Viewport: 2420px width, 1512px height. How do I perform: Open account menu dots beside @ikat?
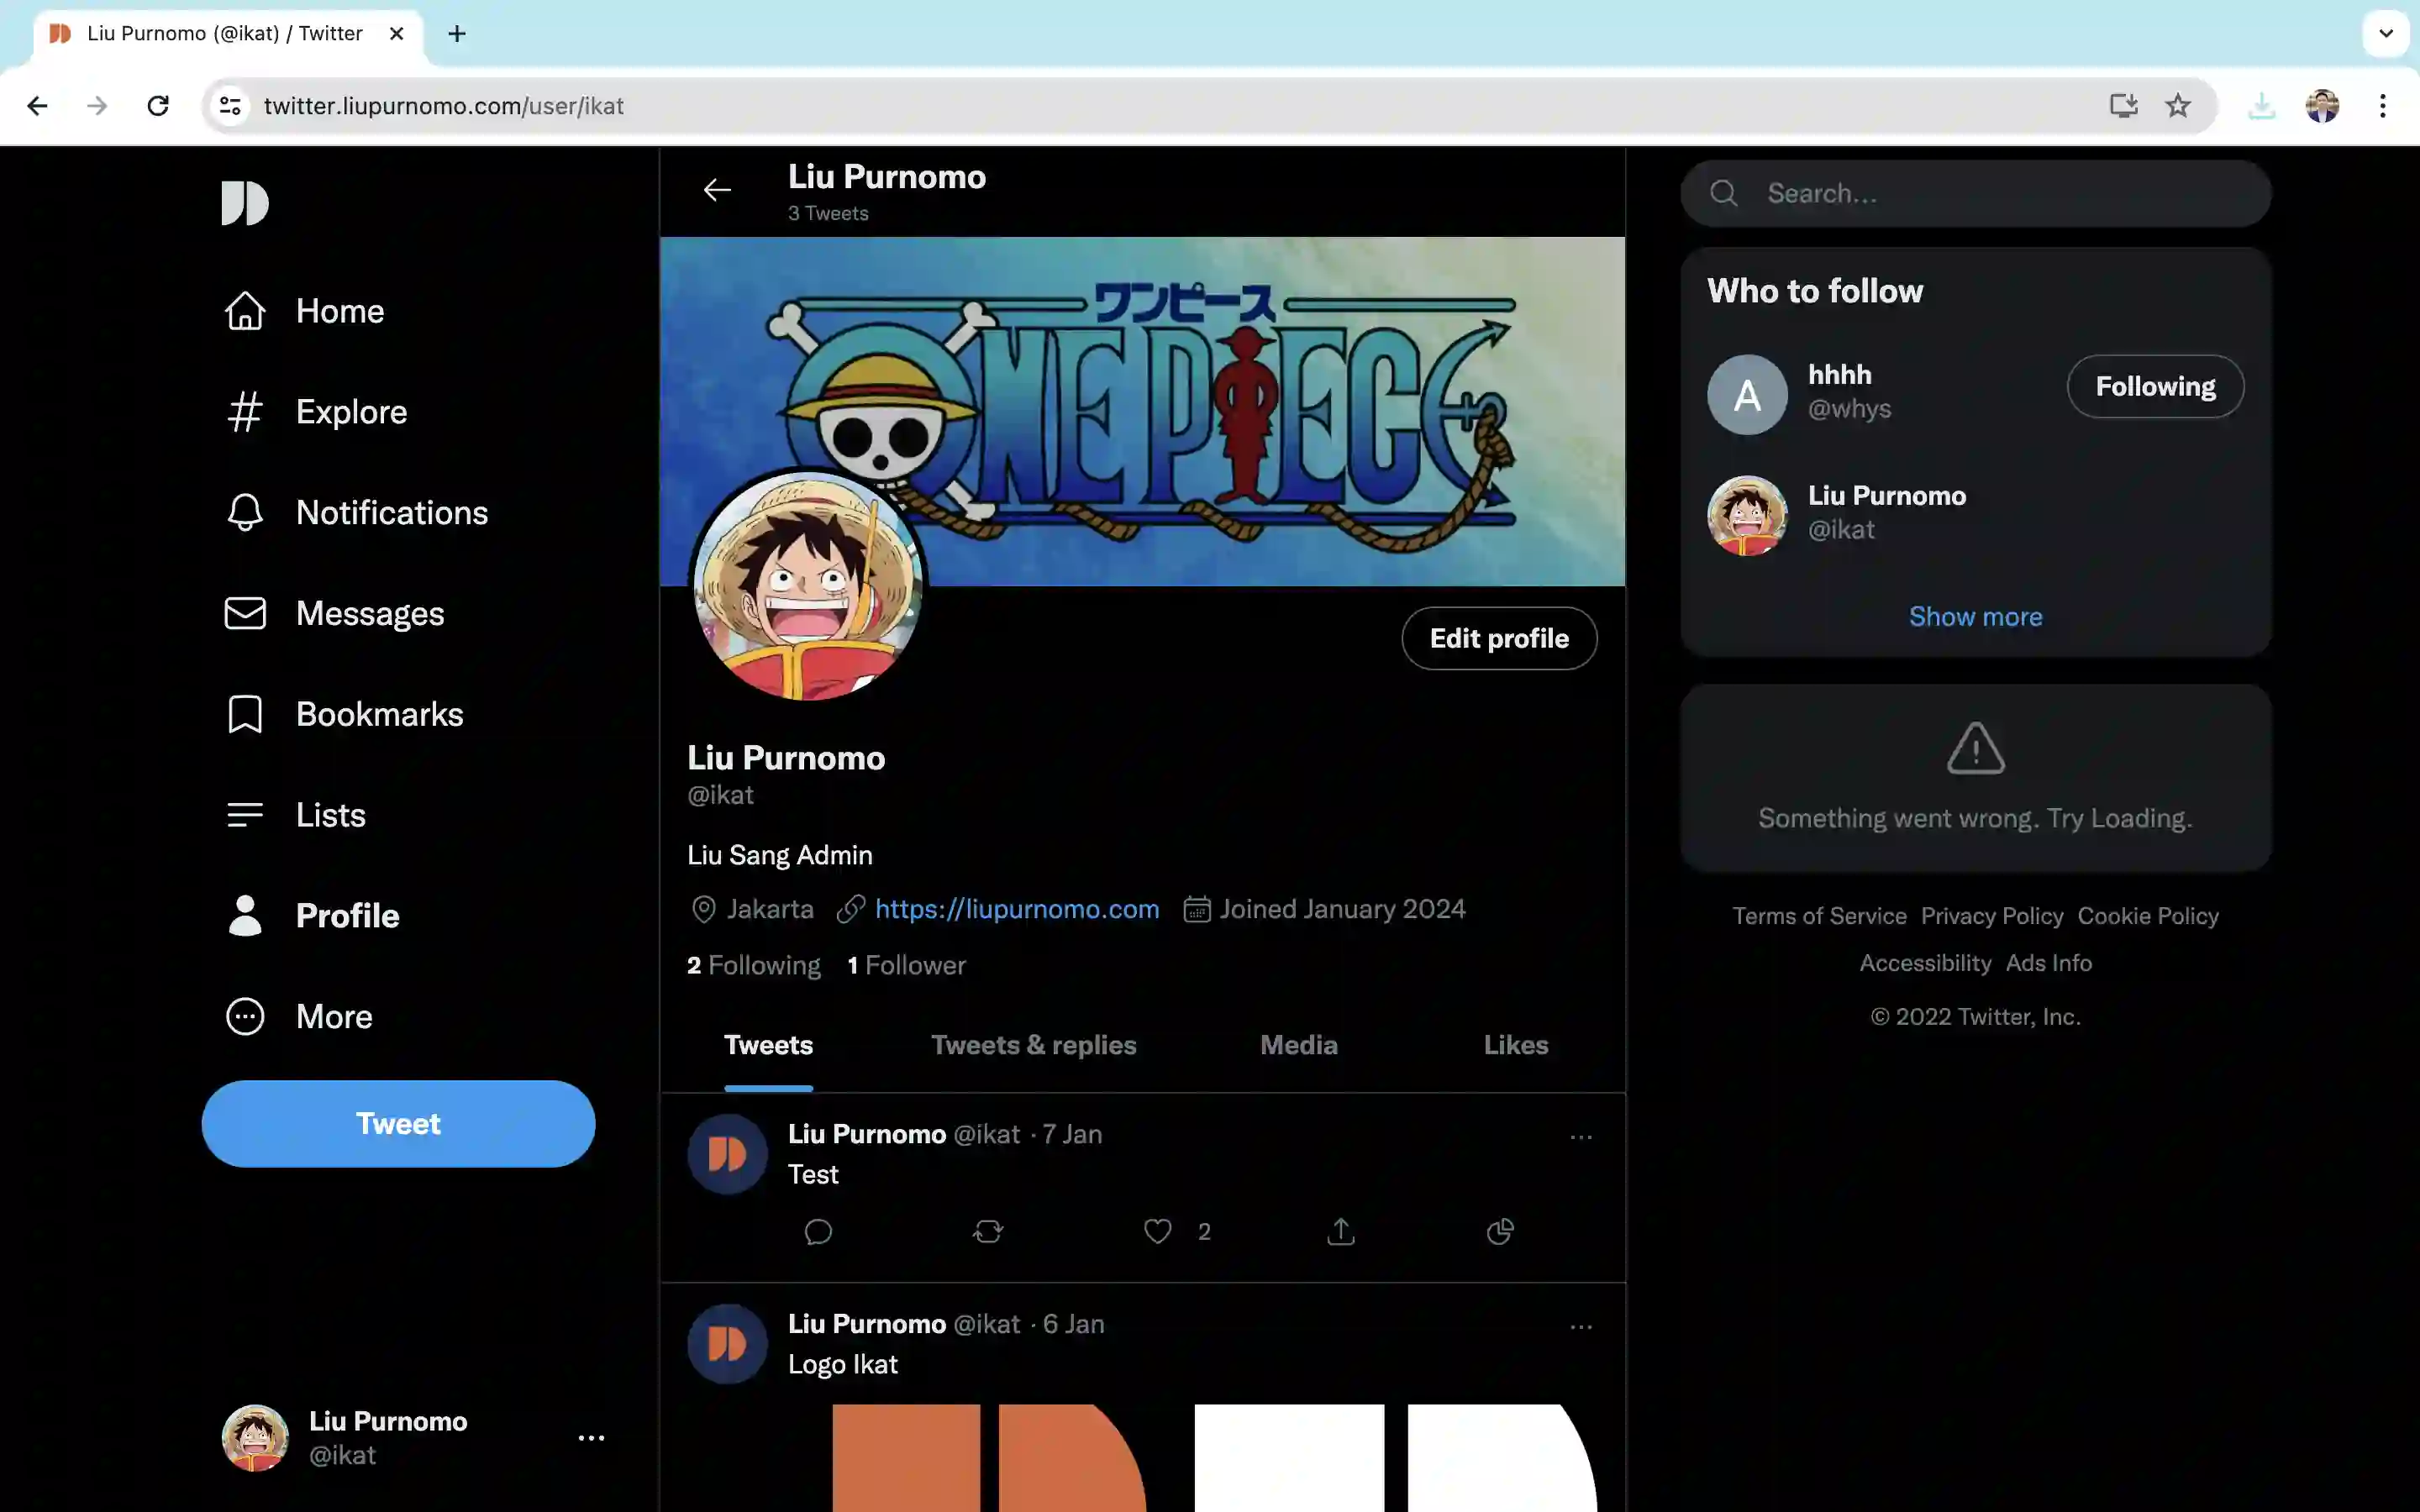591,1438
